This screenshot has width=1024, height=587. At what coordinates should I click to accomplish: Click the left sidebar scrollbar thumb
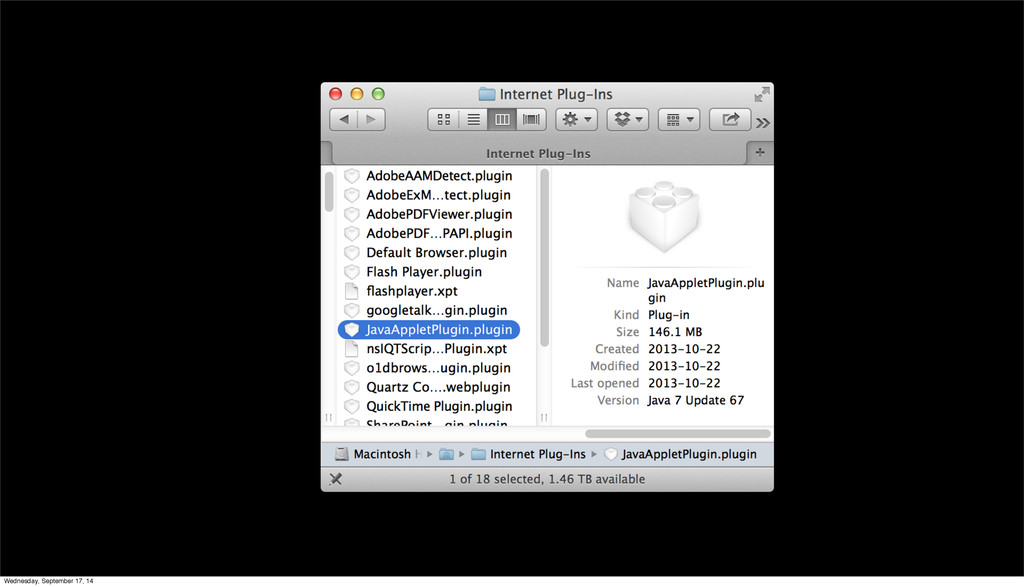(x=328, y=191)
